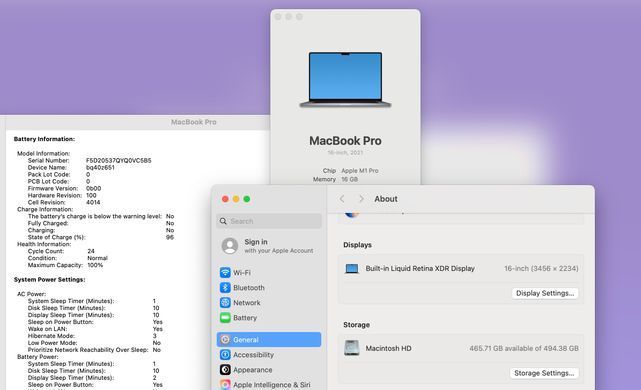Click the Condition Normal value

pos(97,258)
